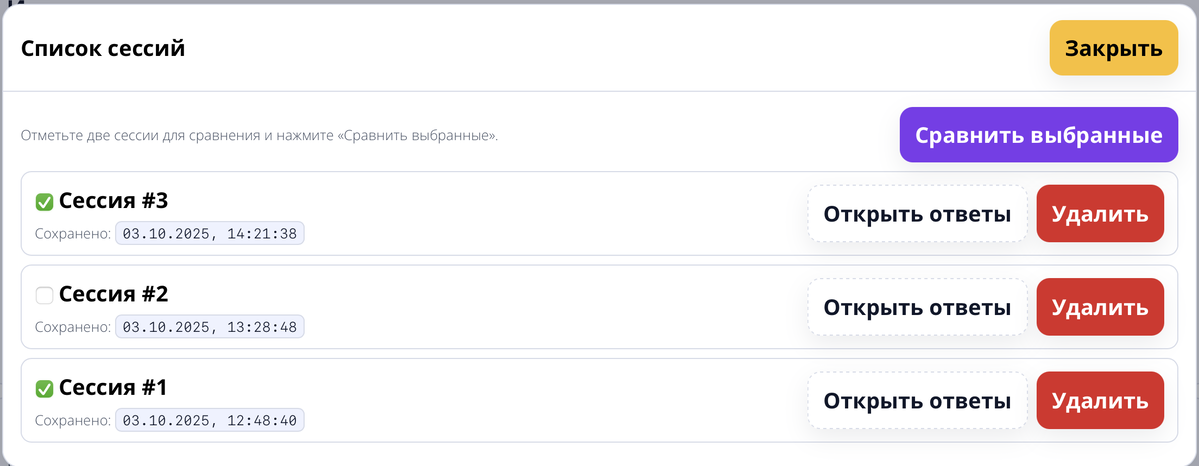Image resolution: width=1199 pixels, height=466 pixels.
Task: Open answers for Сессия #3
Action: coord(917,214)
